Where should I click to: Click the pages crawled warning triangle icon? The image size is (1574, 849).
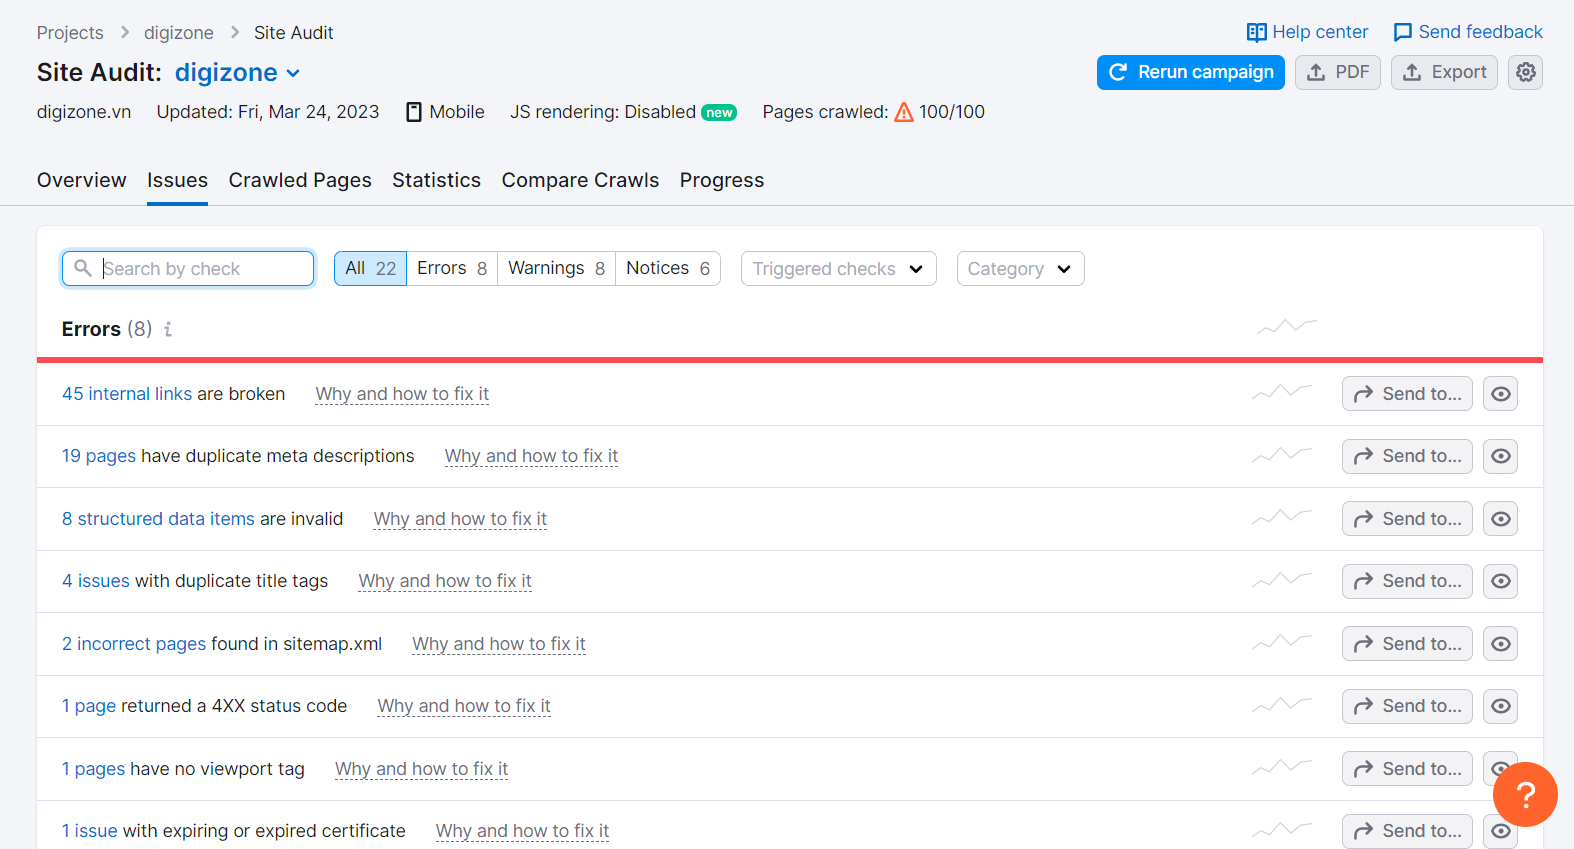pyautogui.click(x=904, y=112)
